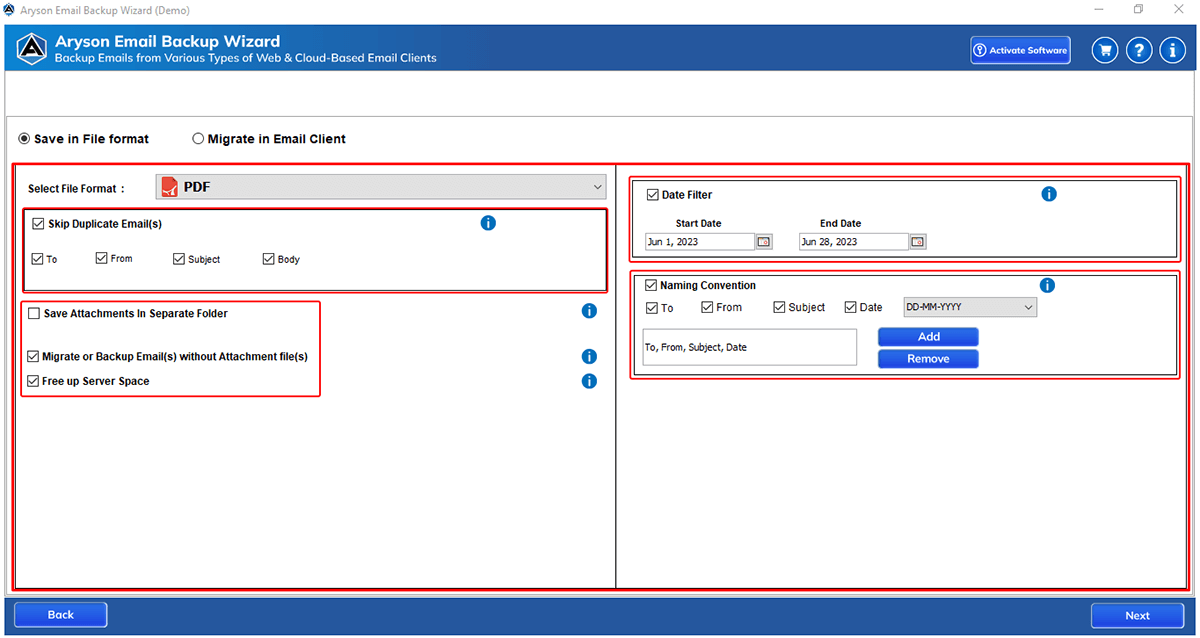1200x638 pixels.
Task: Click the Activate Software button
Action: point(1020,50)
